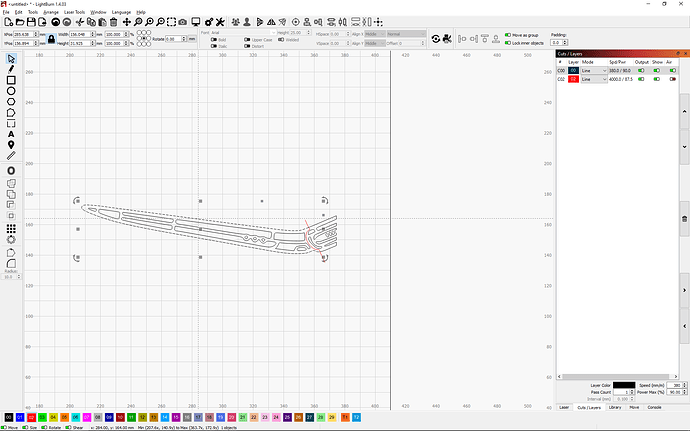Step the Padding spinner arrows
The image size is (690, 431).
565,43
